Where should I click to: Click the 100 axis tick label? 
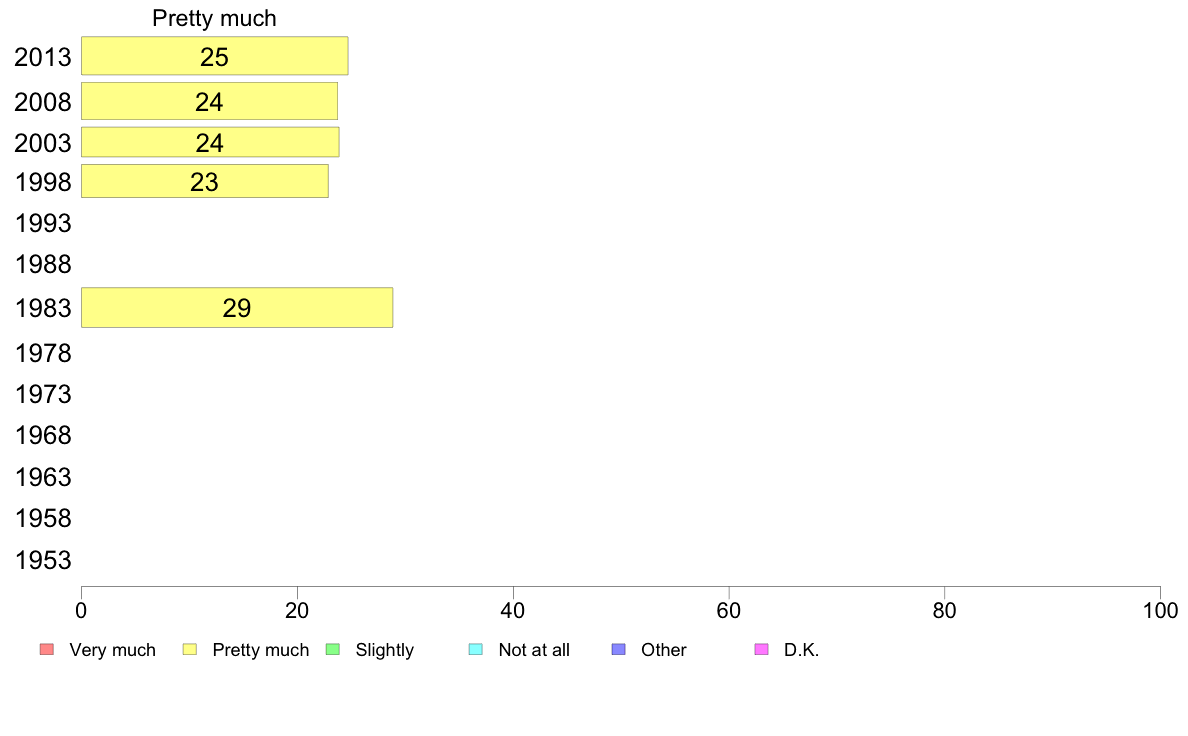[x=1160, y=611]
